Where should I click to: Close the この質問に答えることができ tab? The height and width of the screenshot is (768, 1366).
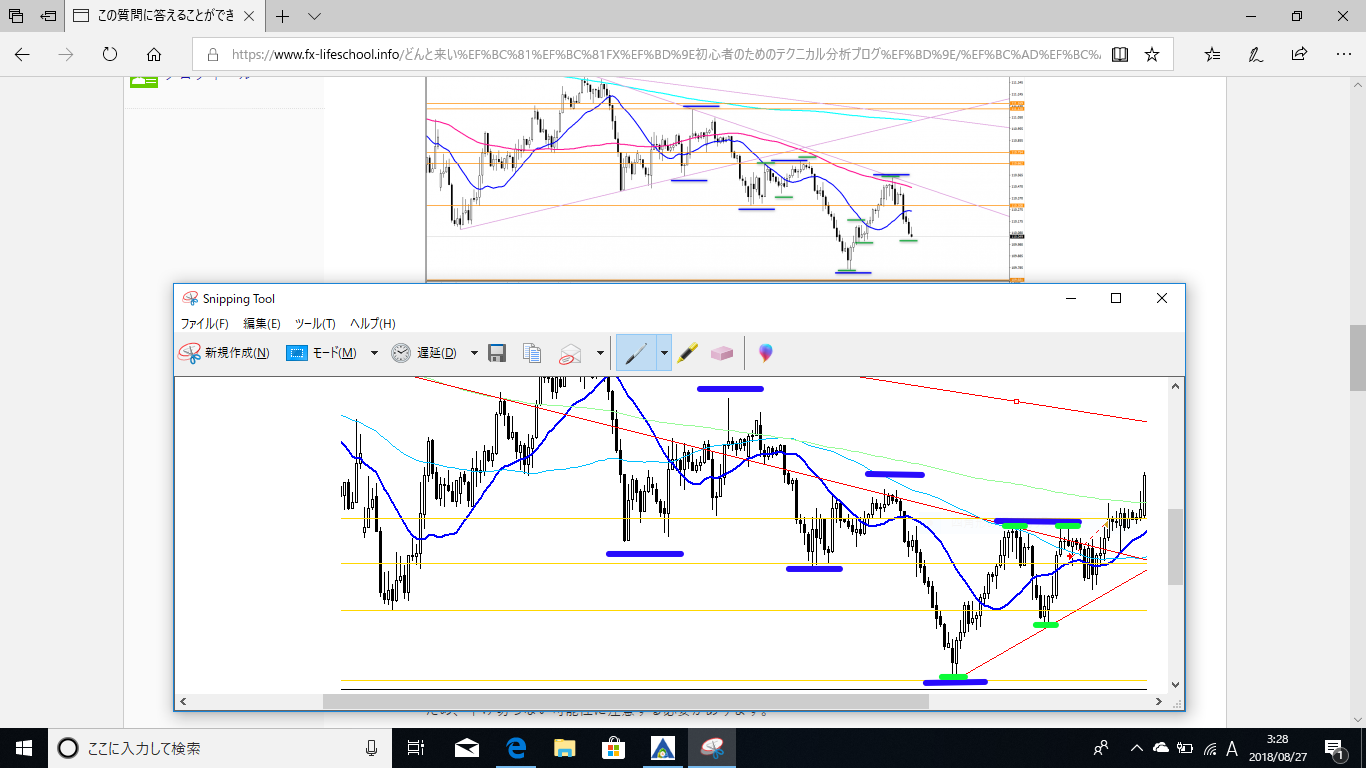tap(251, 16)
